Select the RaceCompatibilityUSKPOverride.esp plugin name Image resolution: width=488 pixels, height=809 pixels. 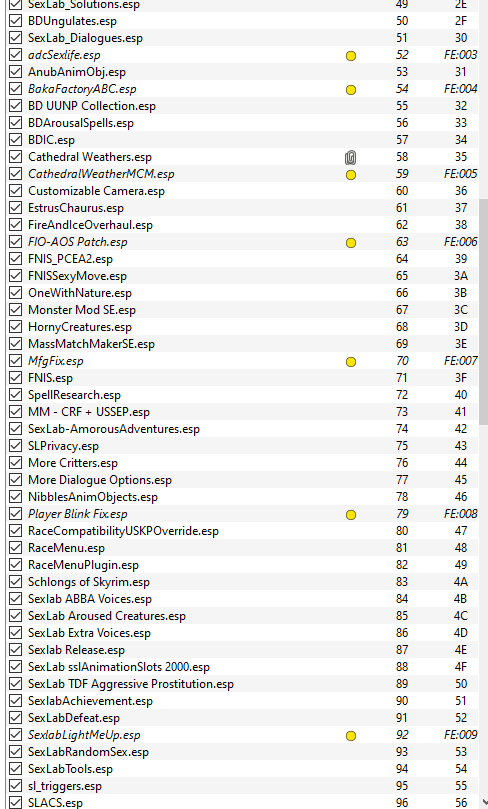[123, 531]
